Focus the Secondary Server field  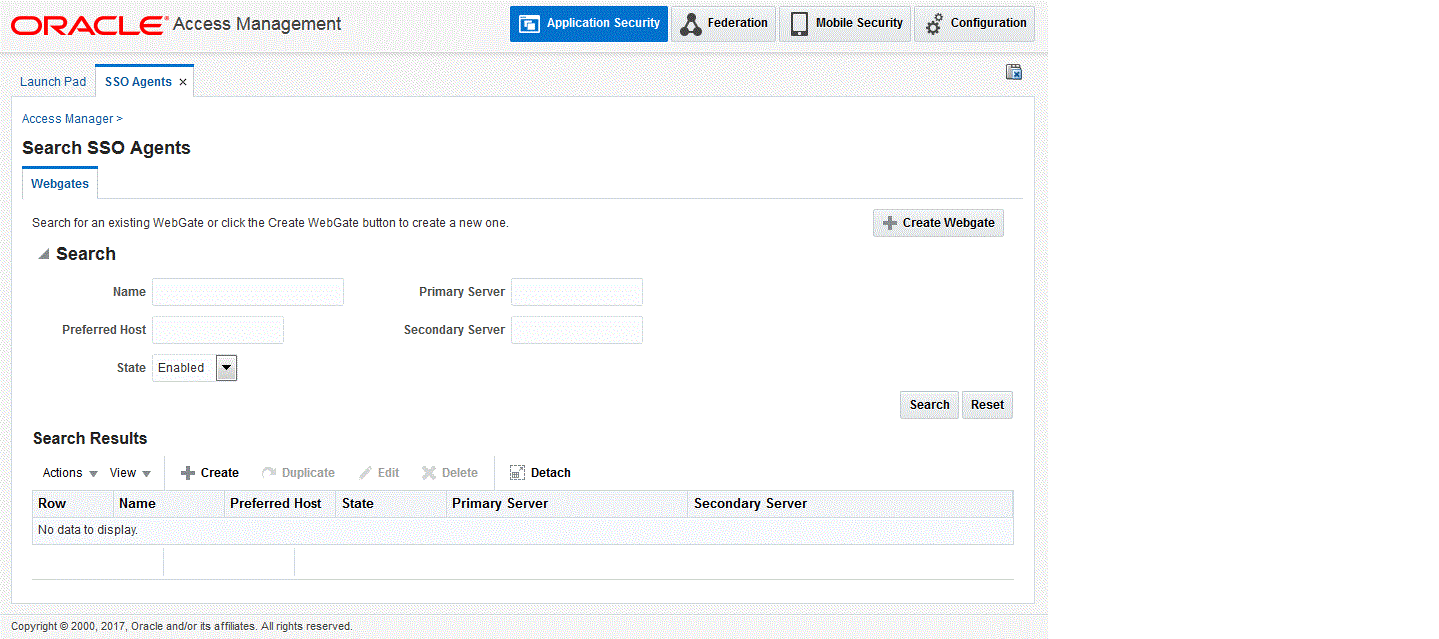coord(577,330)
